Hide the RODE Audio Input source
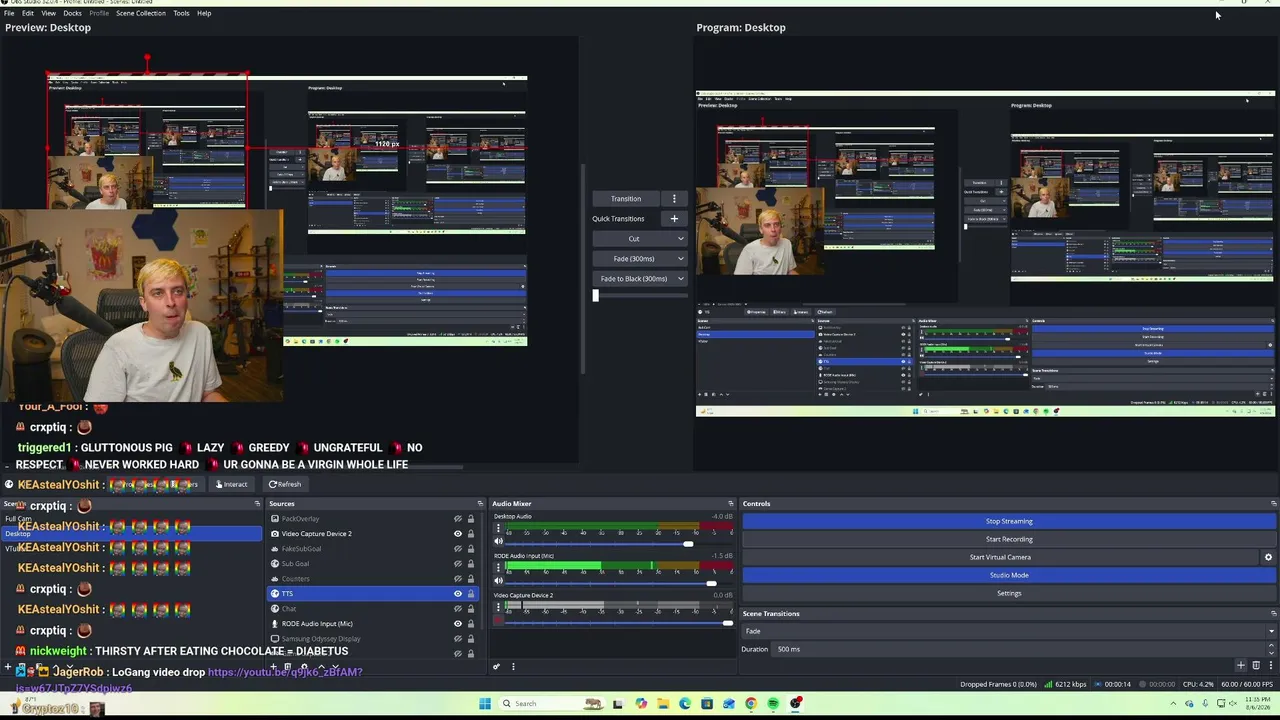Viewport: 1280px width, 720px height. click(x=458, y=624)
